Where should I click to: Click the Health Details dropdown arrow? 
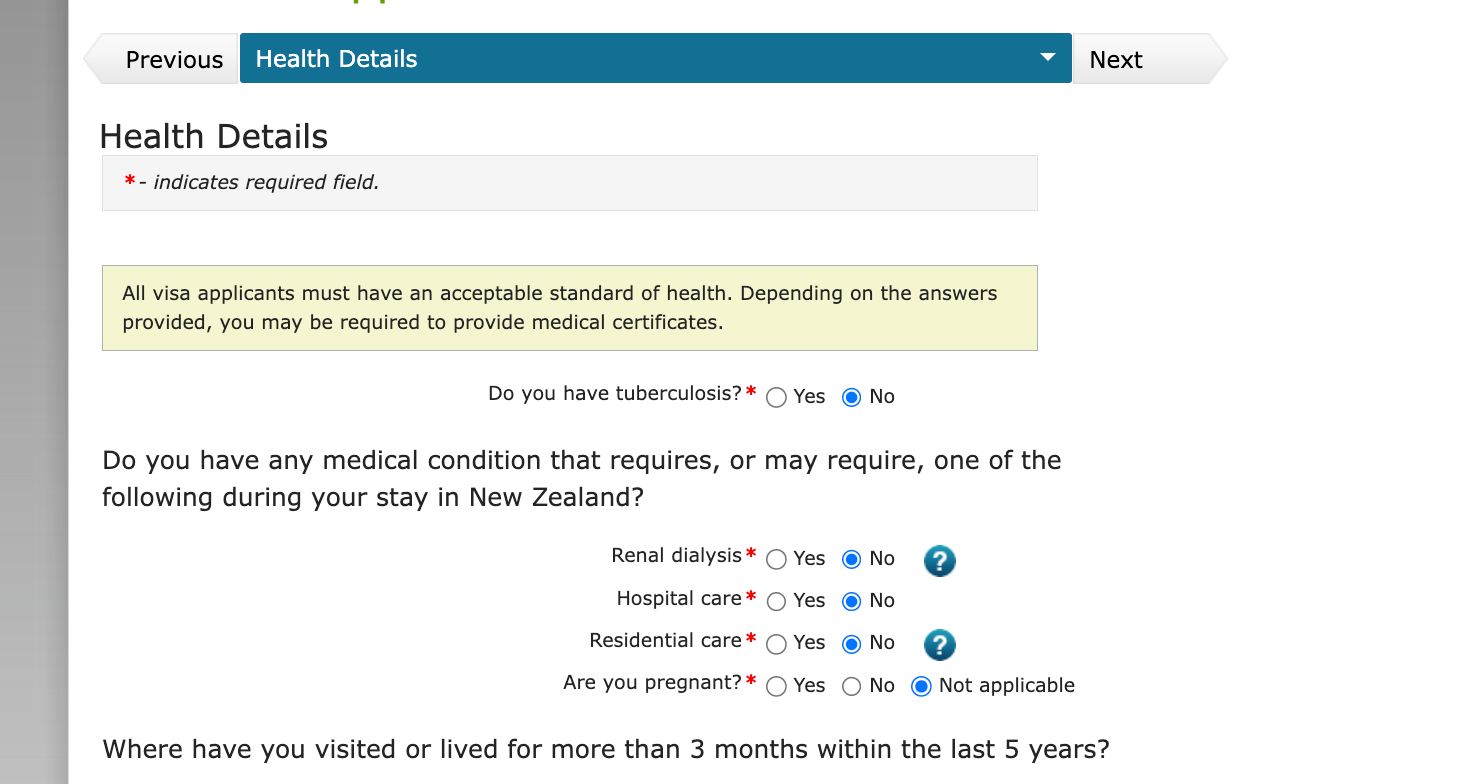click(x=1047, y=58)
